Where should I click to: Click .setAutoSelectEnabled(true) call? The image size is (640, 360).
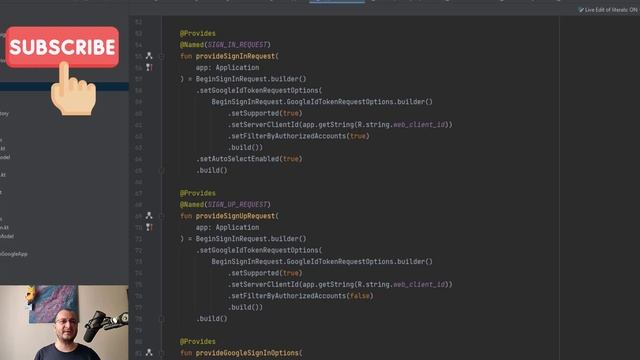pos(249,159)
